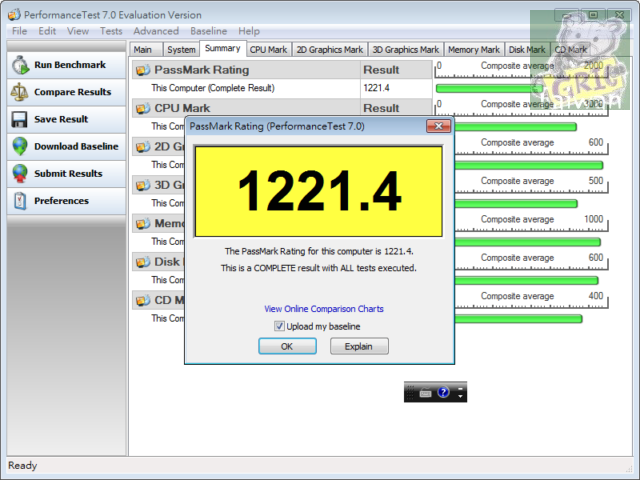This screenshot has height=480, width=640.
Task: Click the Save Result floppy disk icon
Action: pyautogui.click(x=19, y=119)
